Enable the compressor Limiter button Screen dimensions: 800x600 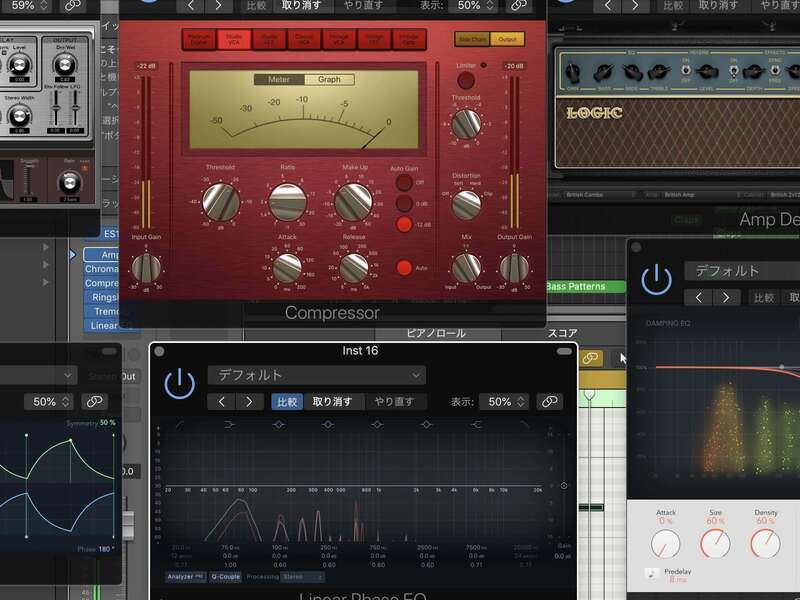pyautogui.click(x=485, y=65)
